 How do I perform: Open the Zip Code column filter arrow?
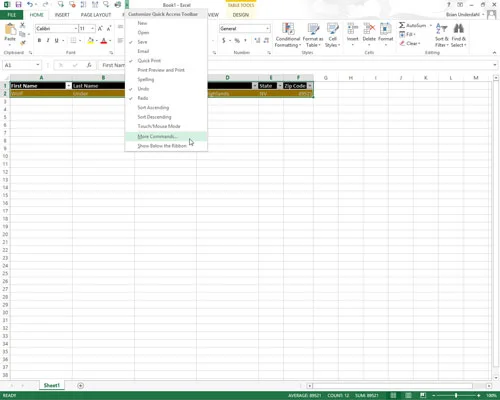(x=310, y=86)
